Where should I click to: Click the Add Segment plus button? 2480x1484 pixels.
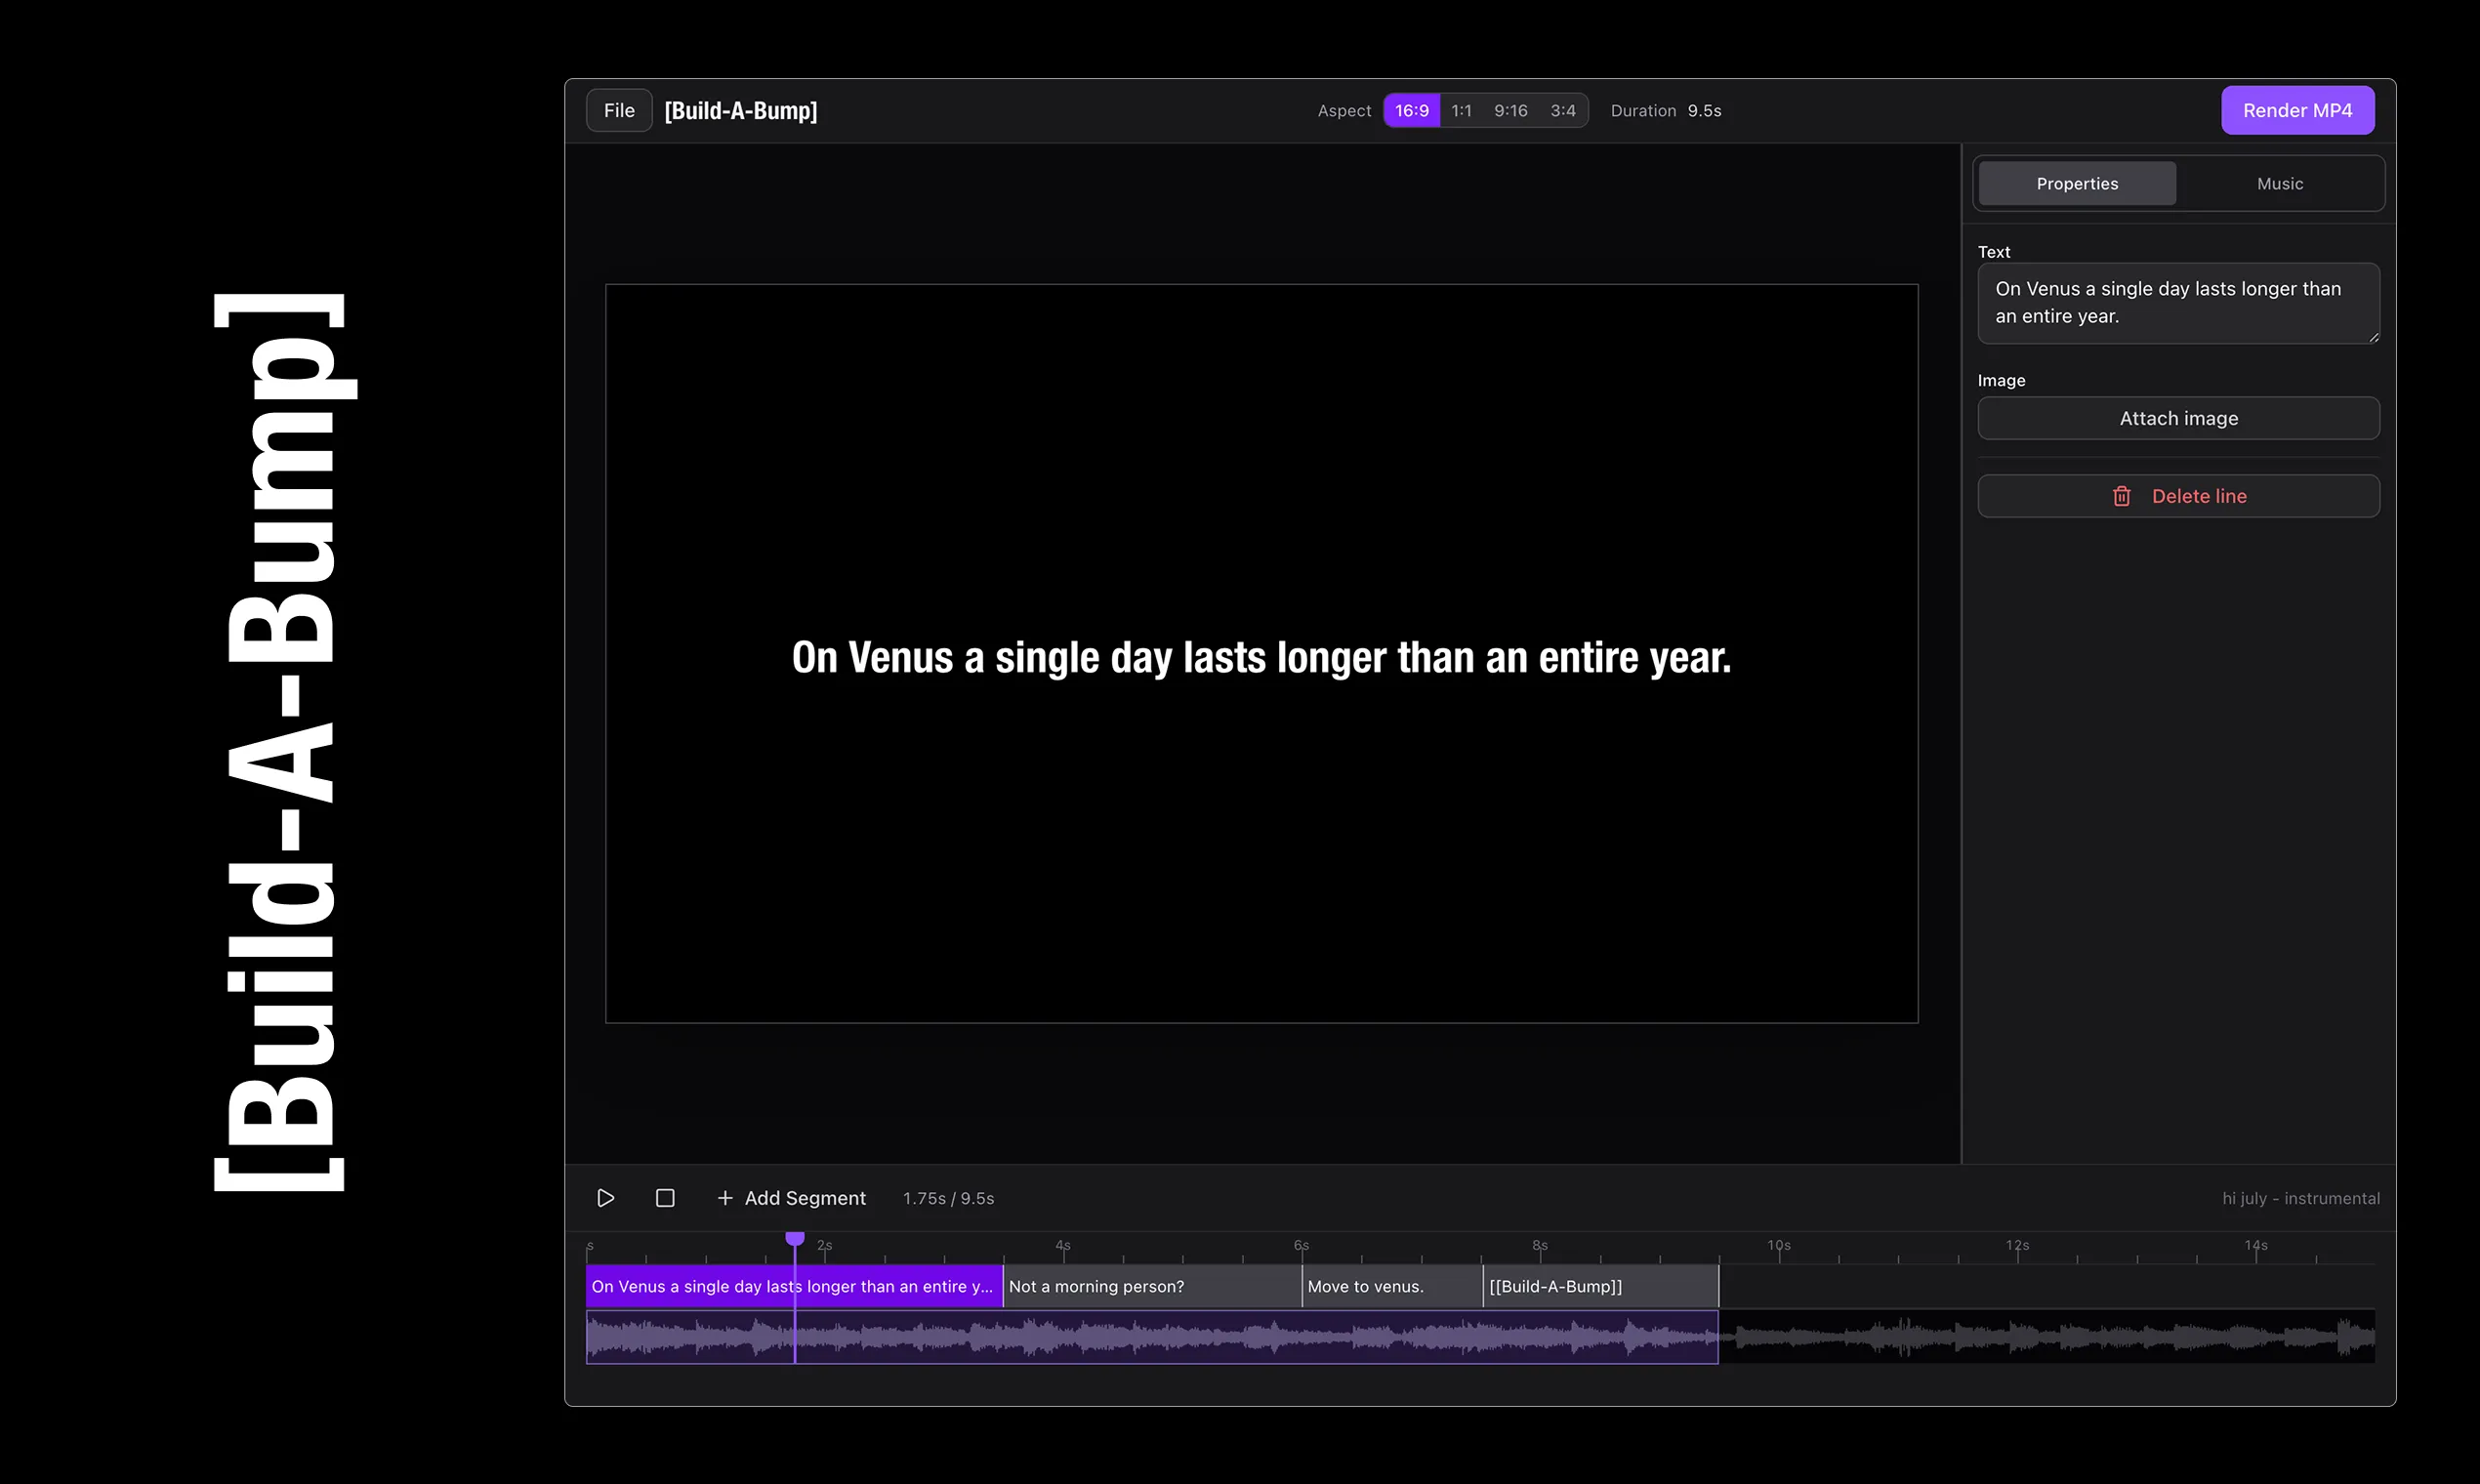(791, 1198)
